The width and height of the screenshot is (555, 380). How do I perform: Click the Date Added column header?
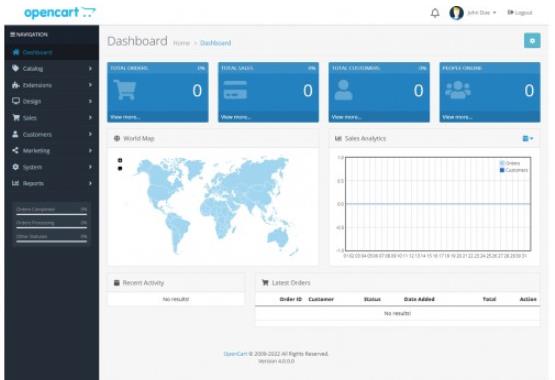pyautogui.click(x=419, y=299)
